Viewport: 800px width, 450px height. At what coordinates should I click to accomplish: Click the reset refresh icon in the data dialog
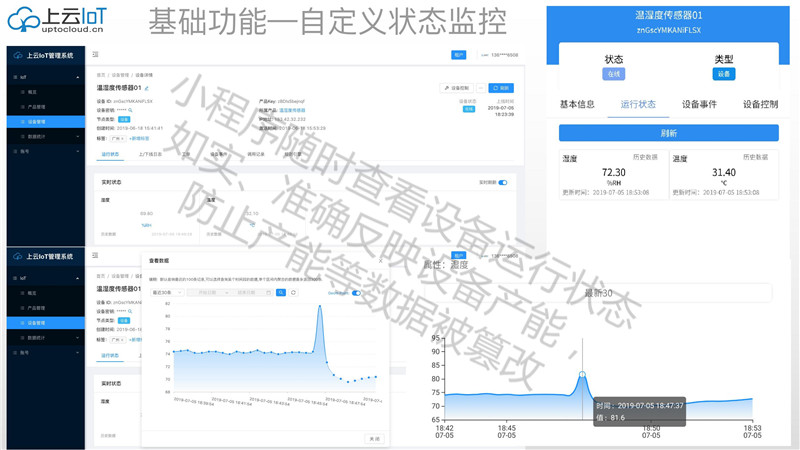point(293,293)
